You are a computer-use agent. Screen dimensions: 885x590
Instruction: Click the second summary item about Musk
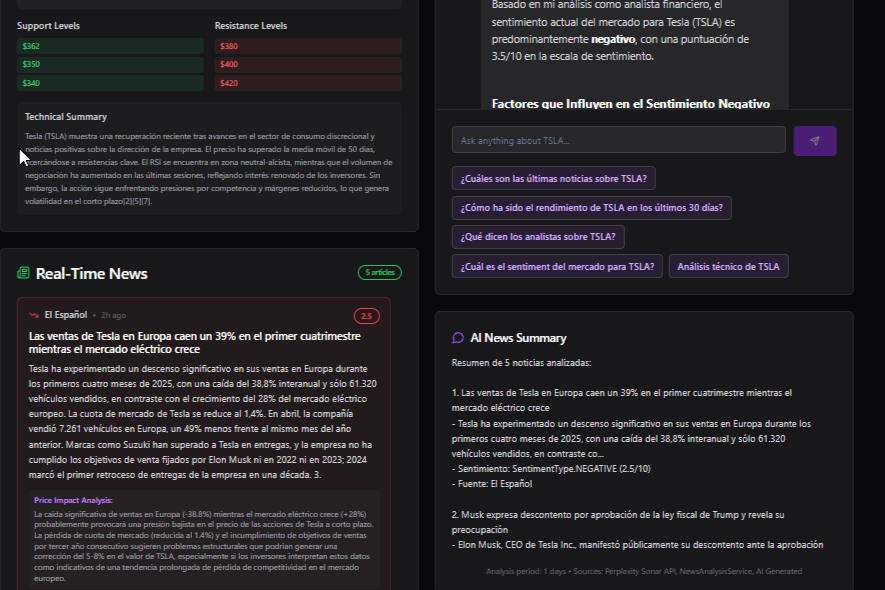[x=618, y=522]
